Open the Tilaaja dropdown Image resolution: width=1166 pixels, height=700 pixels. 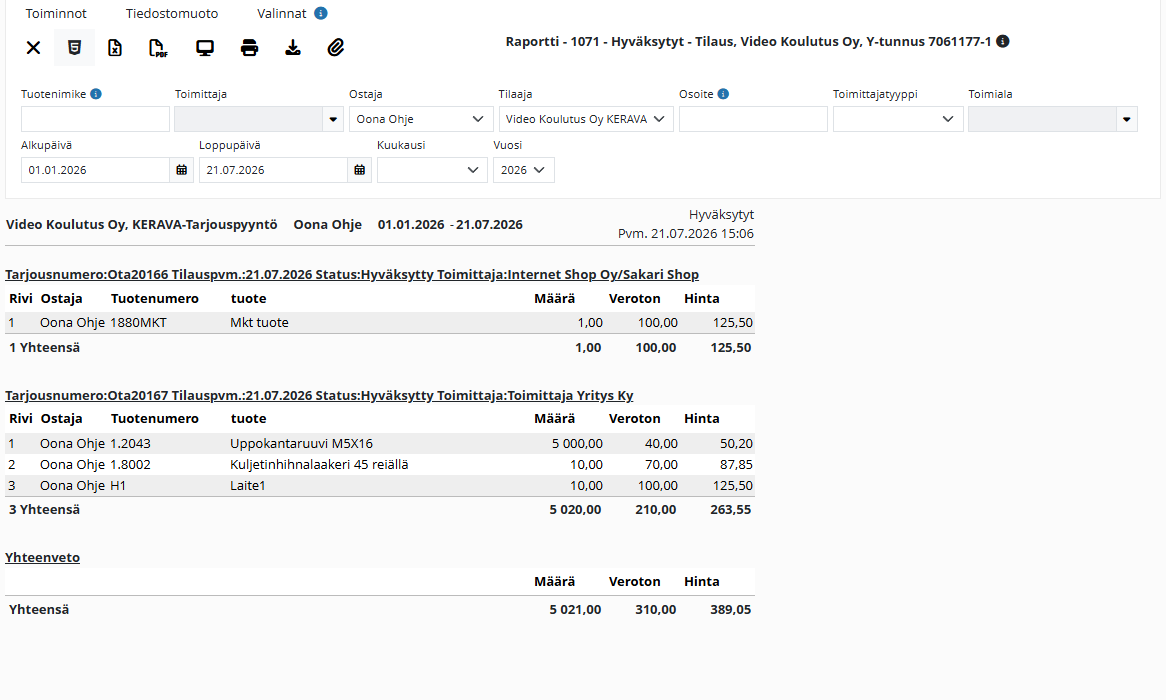pyautogui.click(x=586, y=119)
